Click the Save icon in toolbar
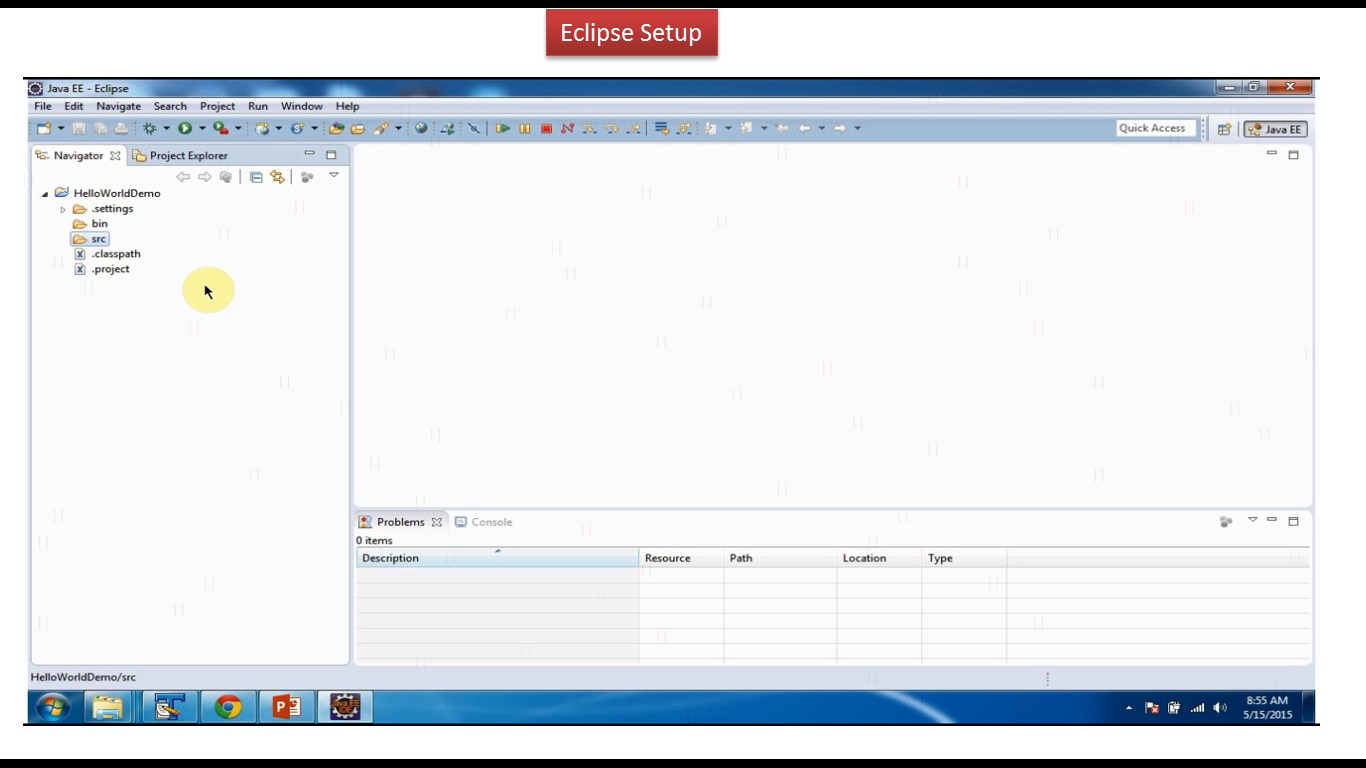The width and height of the screenshot is (1366, 768). click(79, 128)
